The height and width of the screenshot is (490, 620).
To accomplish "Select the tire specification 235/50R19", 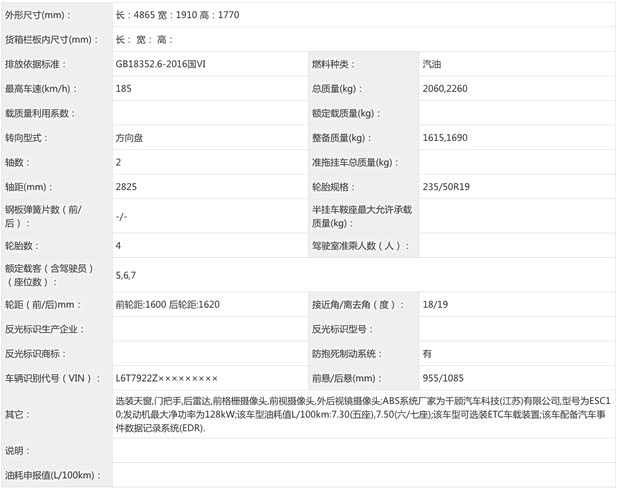I will [x=449, y=186].
